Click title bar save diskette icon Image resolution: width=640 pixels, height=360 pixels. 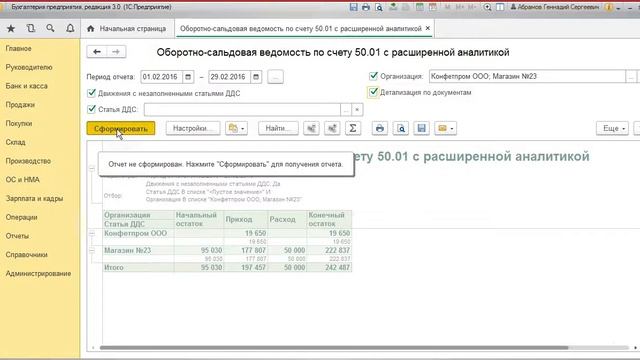(x=353, y=7)
